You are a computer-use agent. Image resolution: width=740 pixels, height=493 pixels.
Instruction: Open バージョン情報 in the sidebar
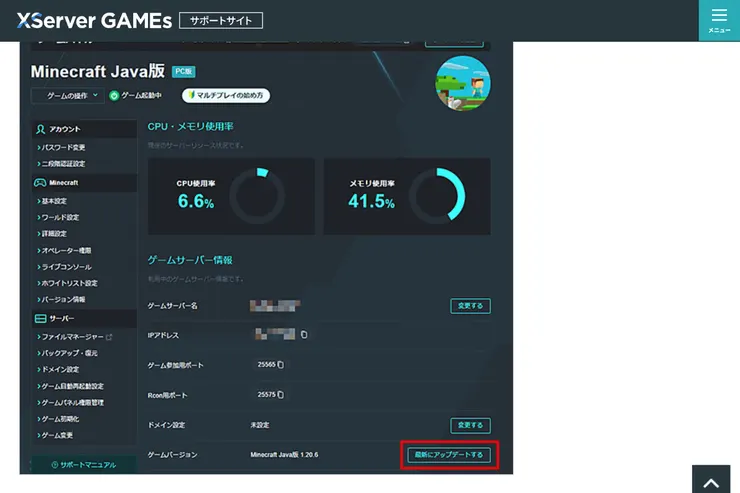[61, 300]
